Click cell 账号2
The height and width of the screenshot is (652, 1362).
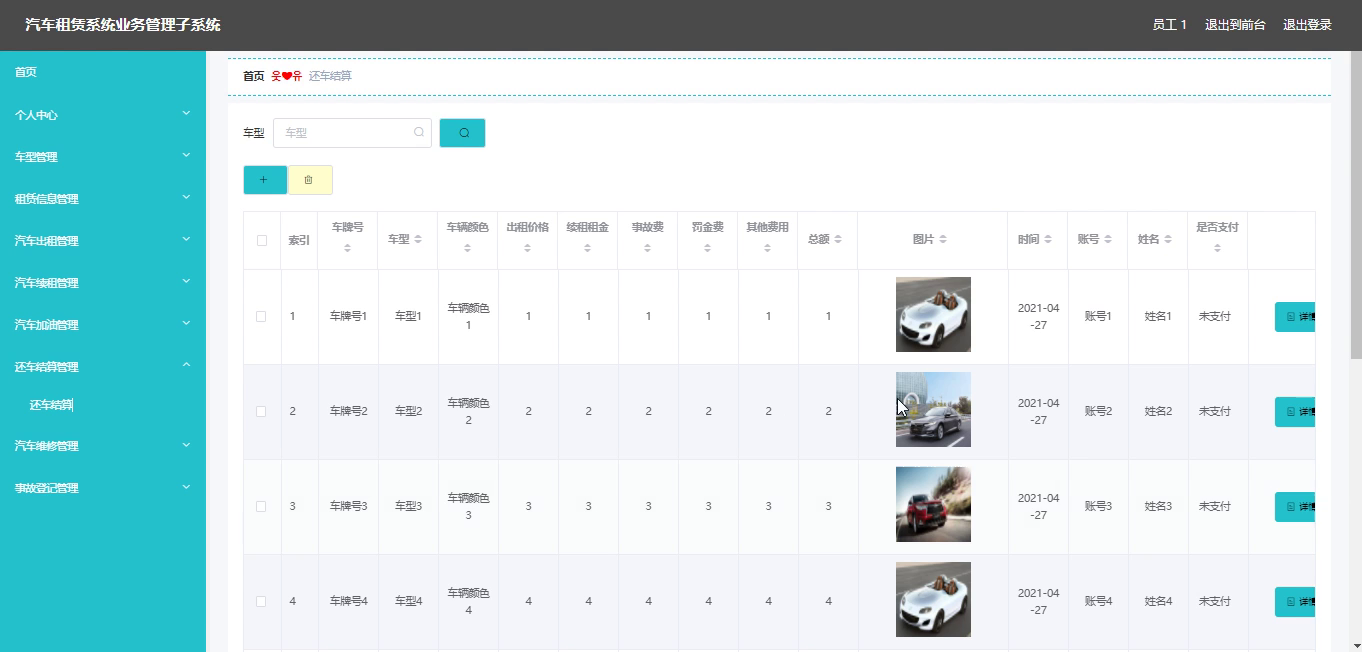(1098, 411)
